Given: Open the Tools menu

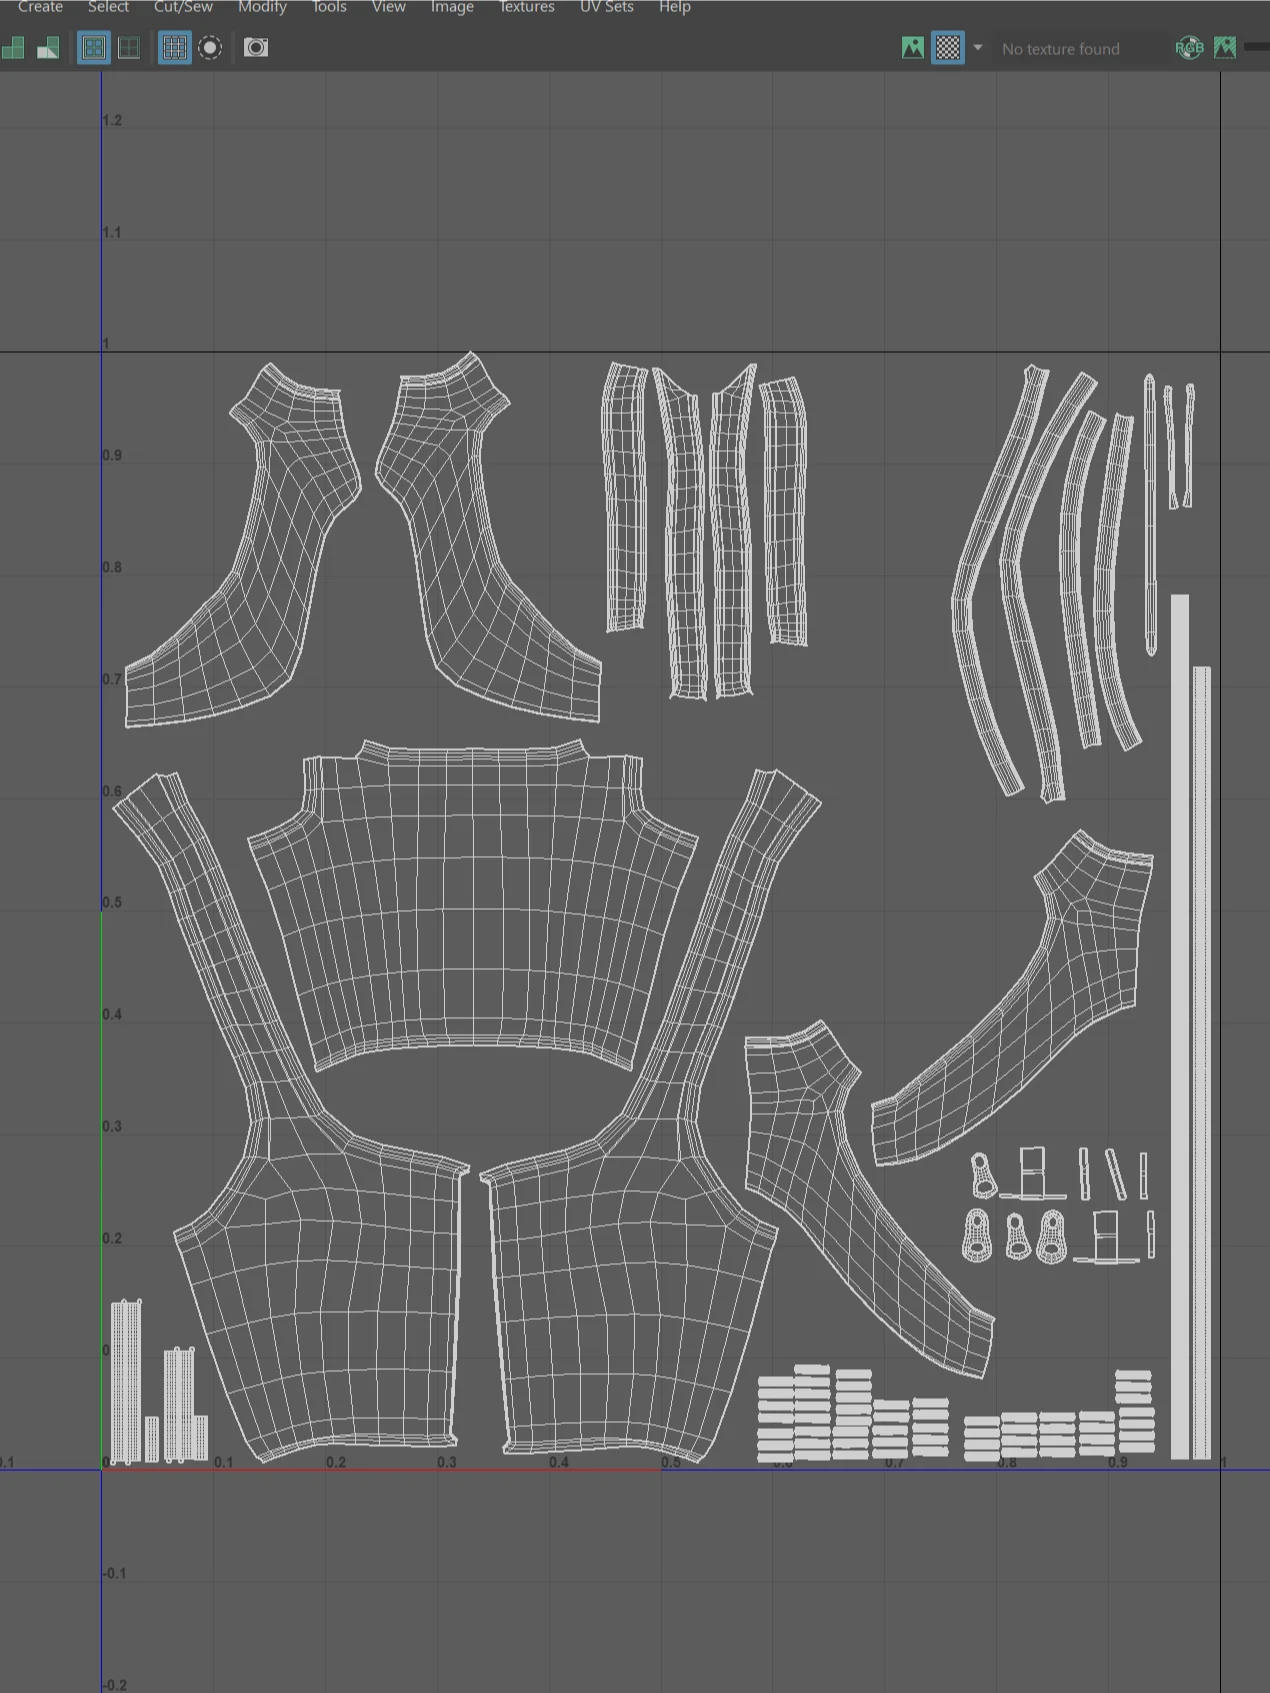Looking at the screenshot, I should [x=329, y=7].
